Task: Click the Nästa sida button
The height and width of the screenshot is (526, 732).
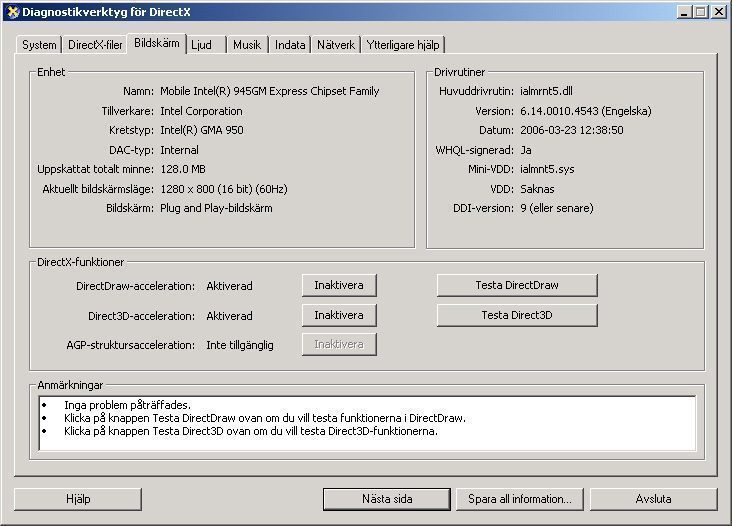Action: (387, 499)
